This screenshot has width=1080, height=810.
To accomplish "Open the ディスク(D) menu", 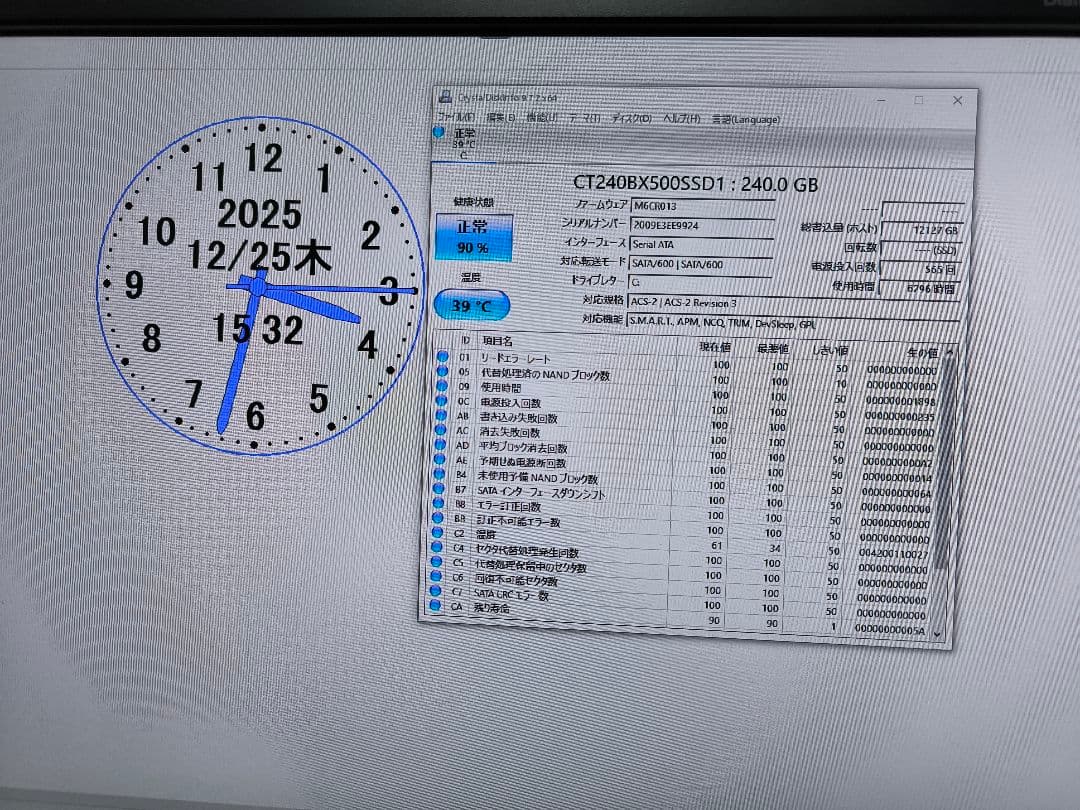I will 631,118.
